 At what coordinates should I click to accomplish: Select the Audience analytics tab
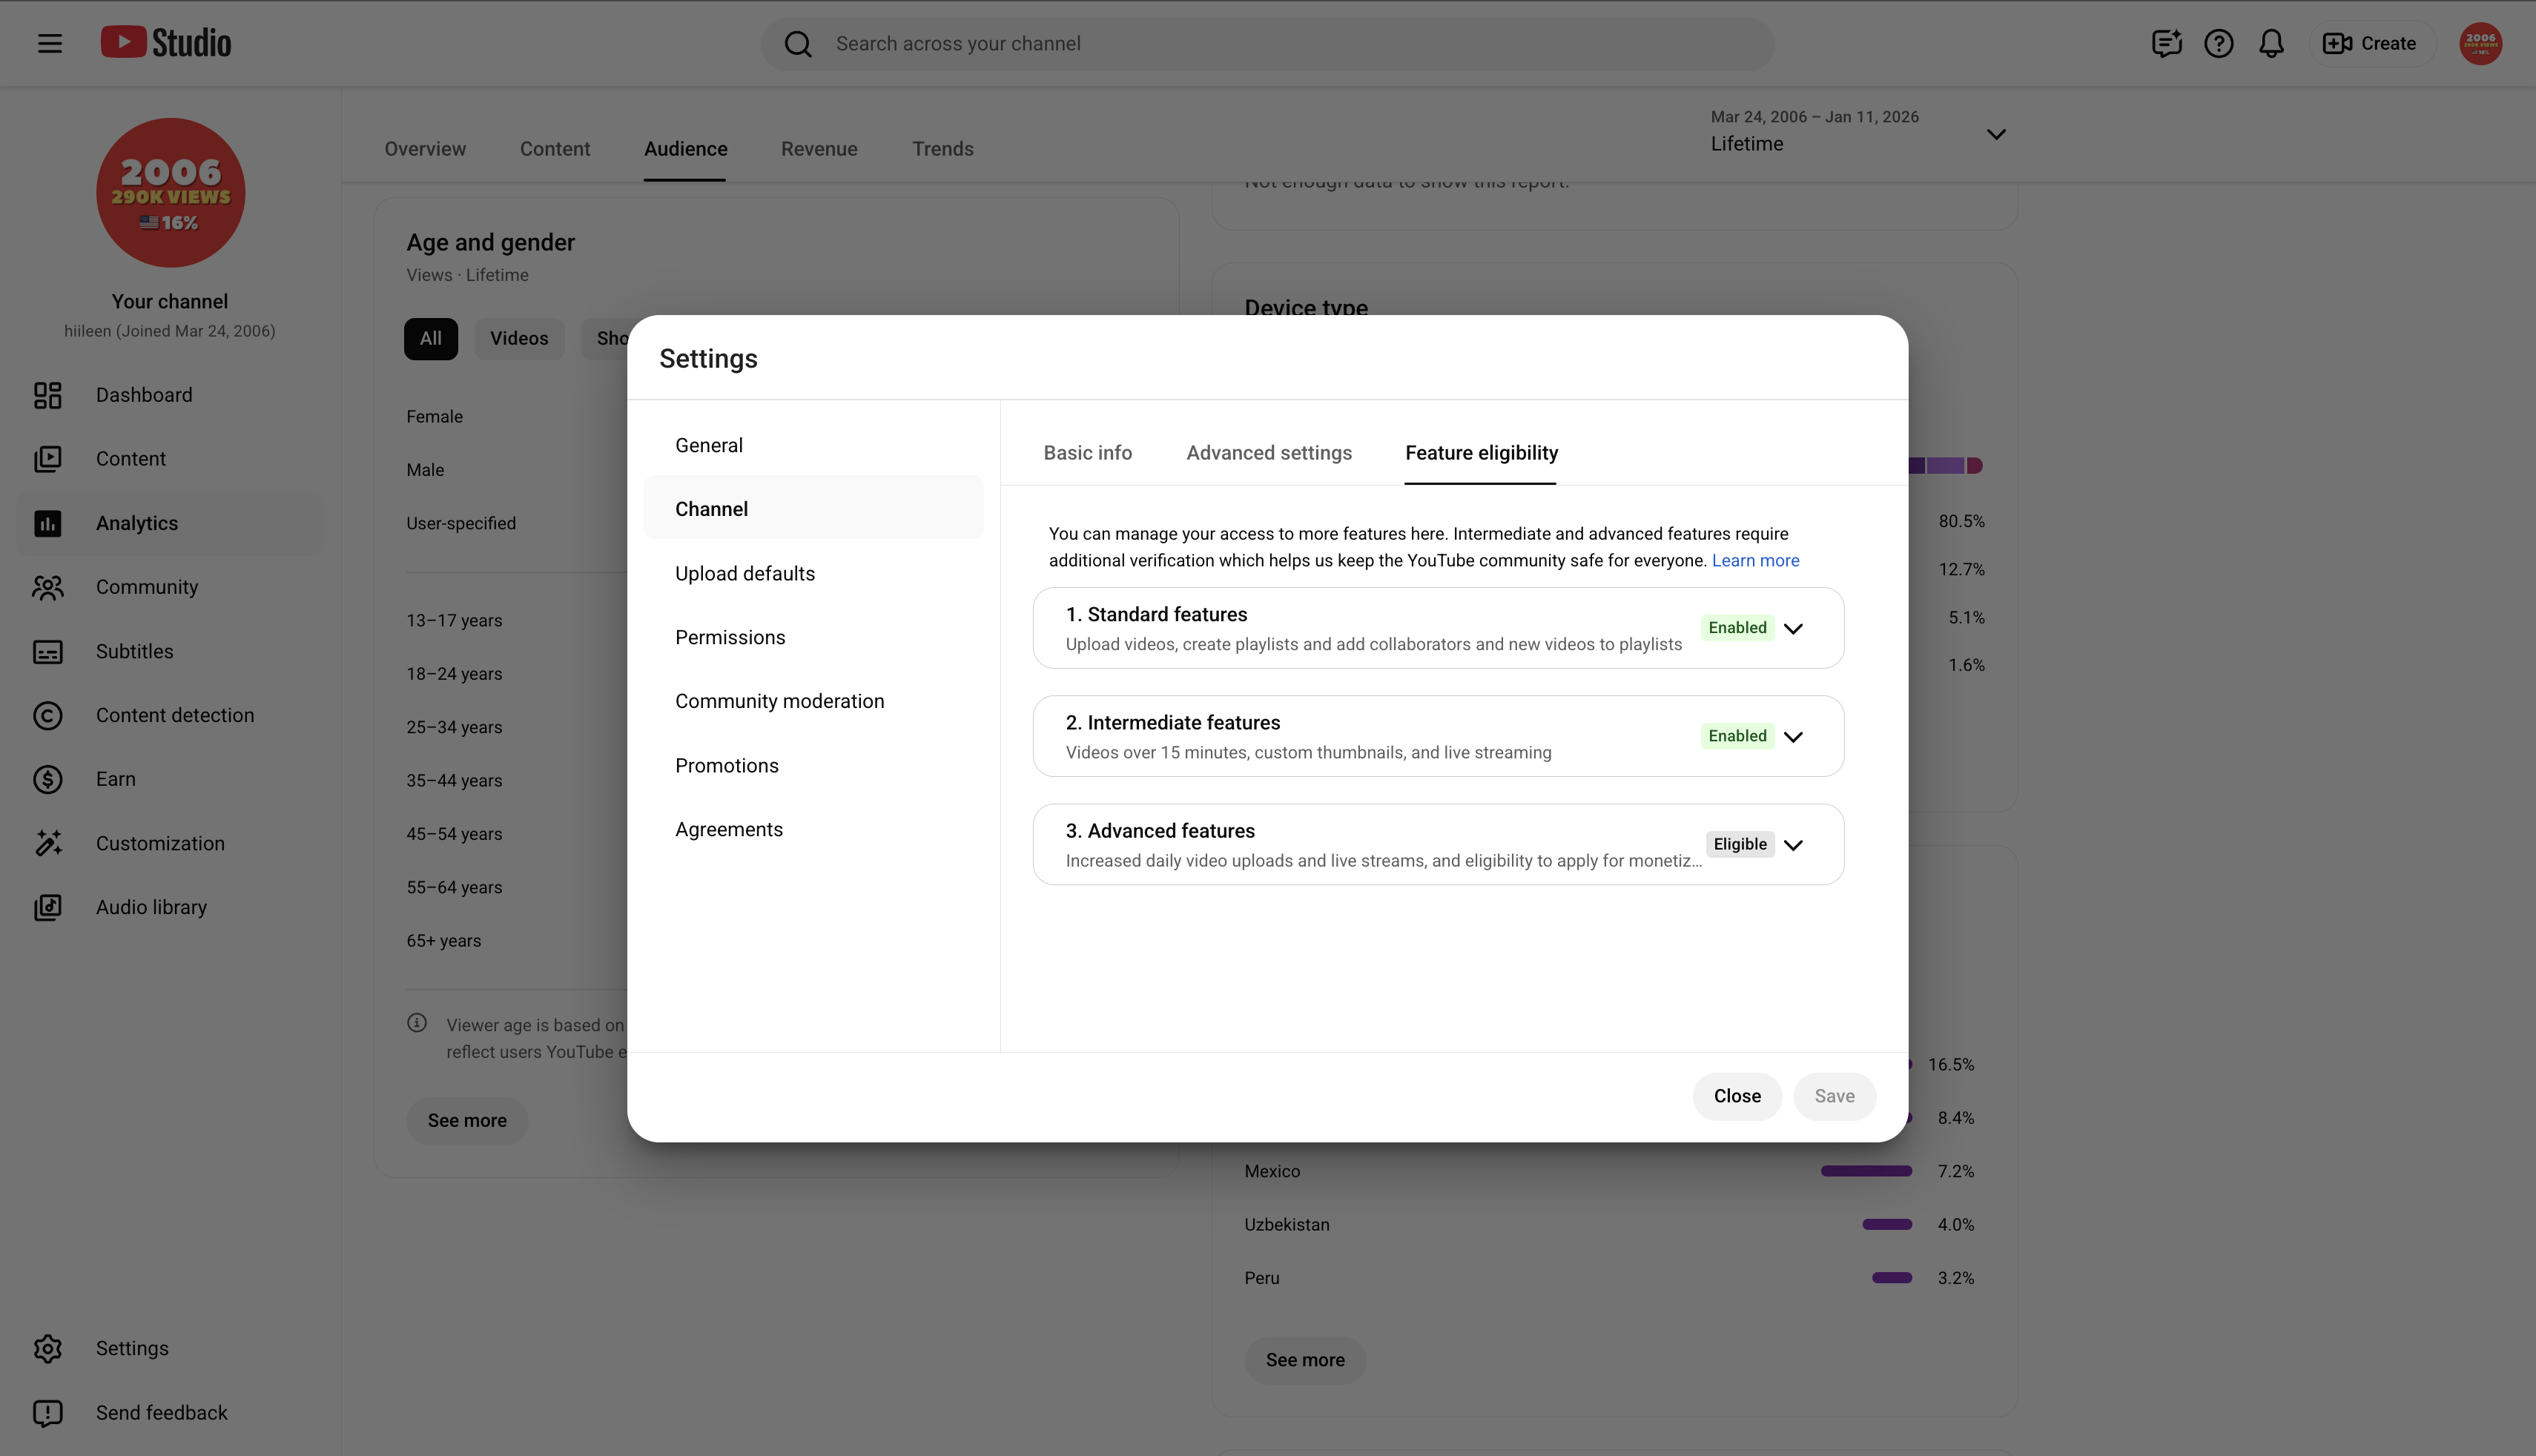(x=686, y=149)
